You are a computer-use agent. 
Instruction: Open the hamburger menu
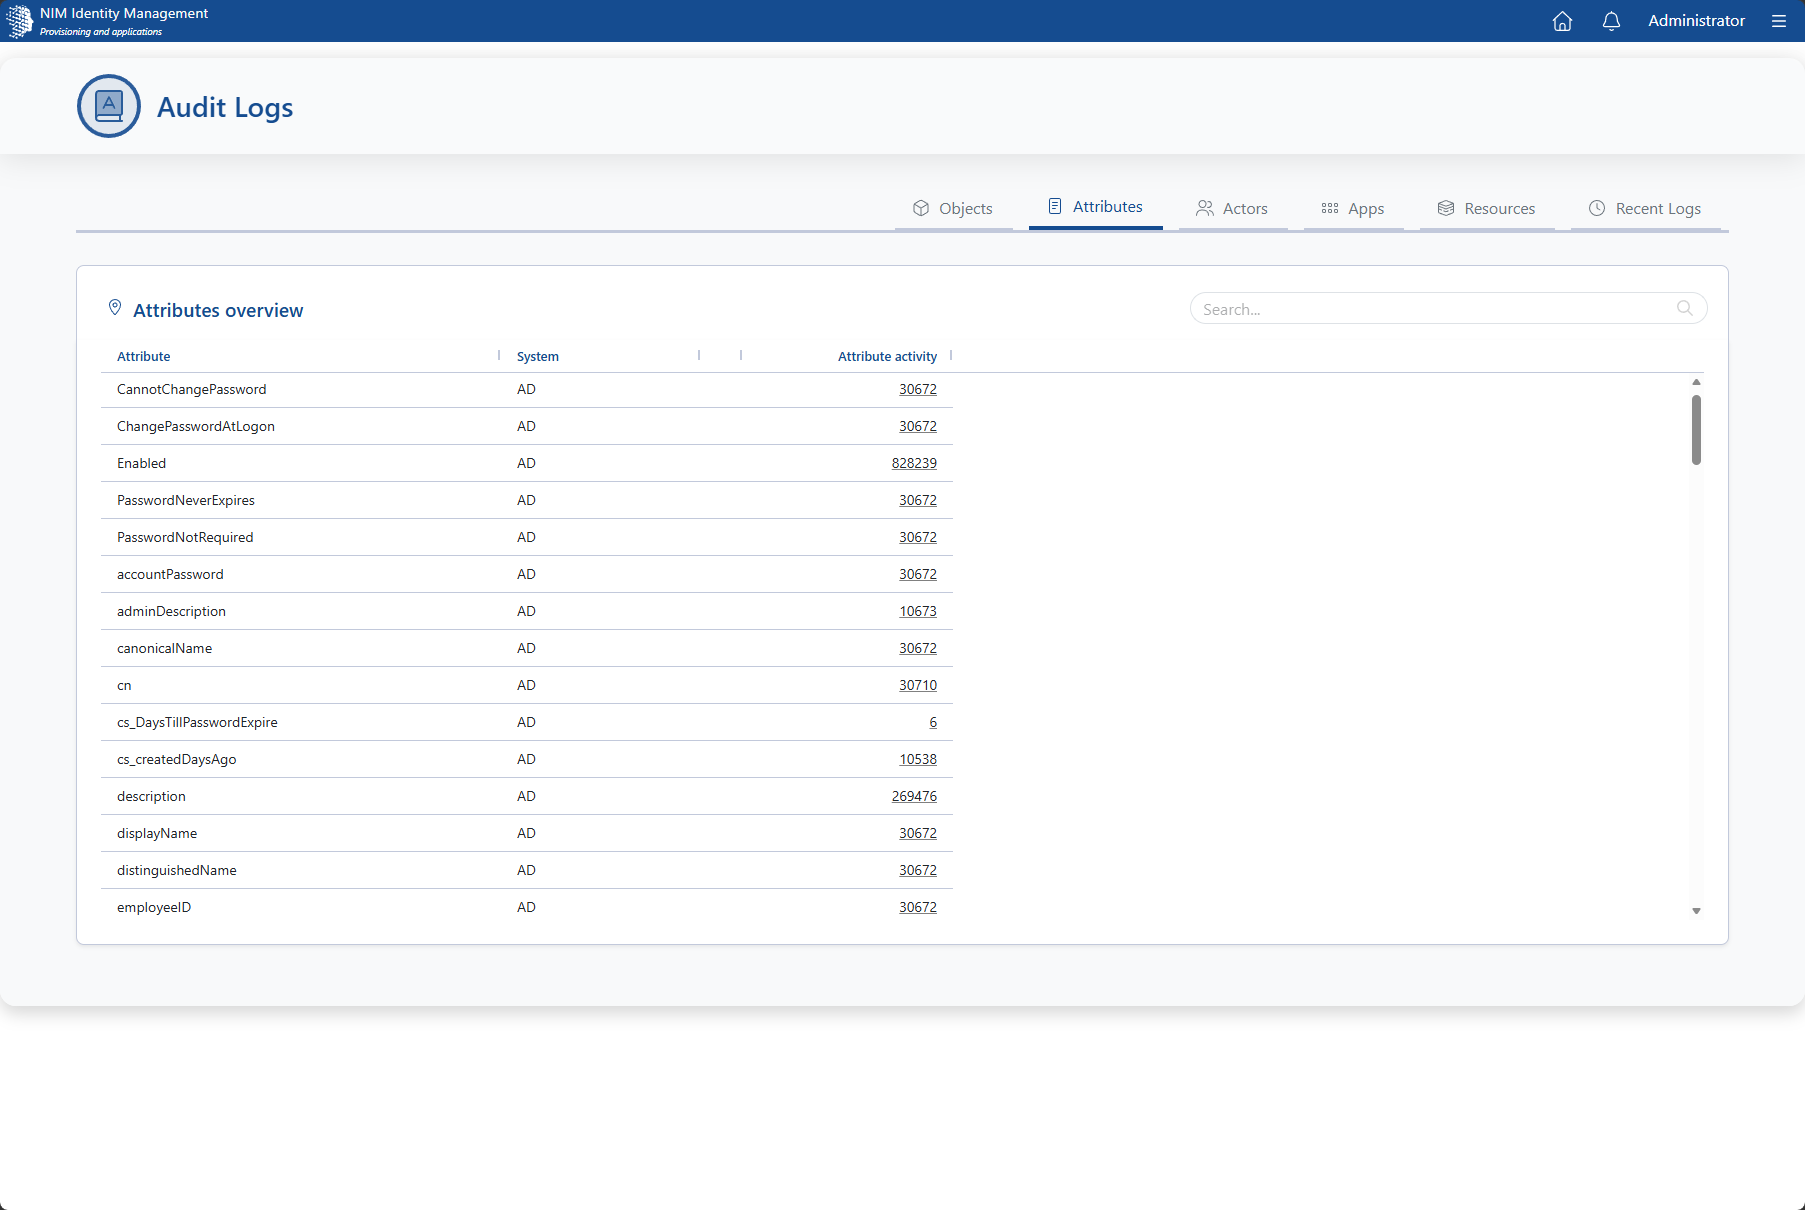1778,21
